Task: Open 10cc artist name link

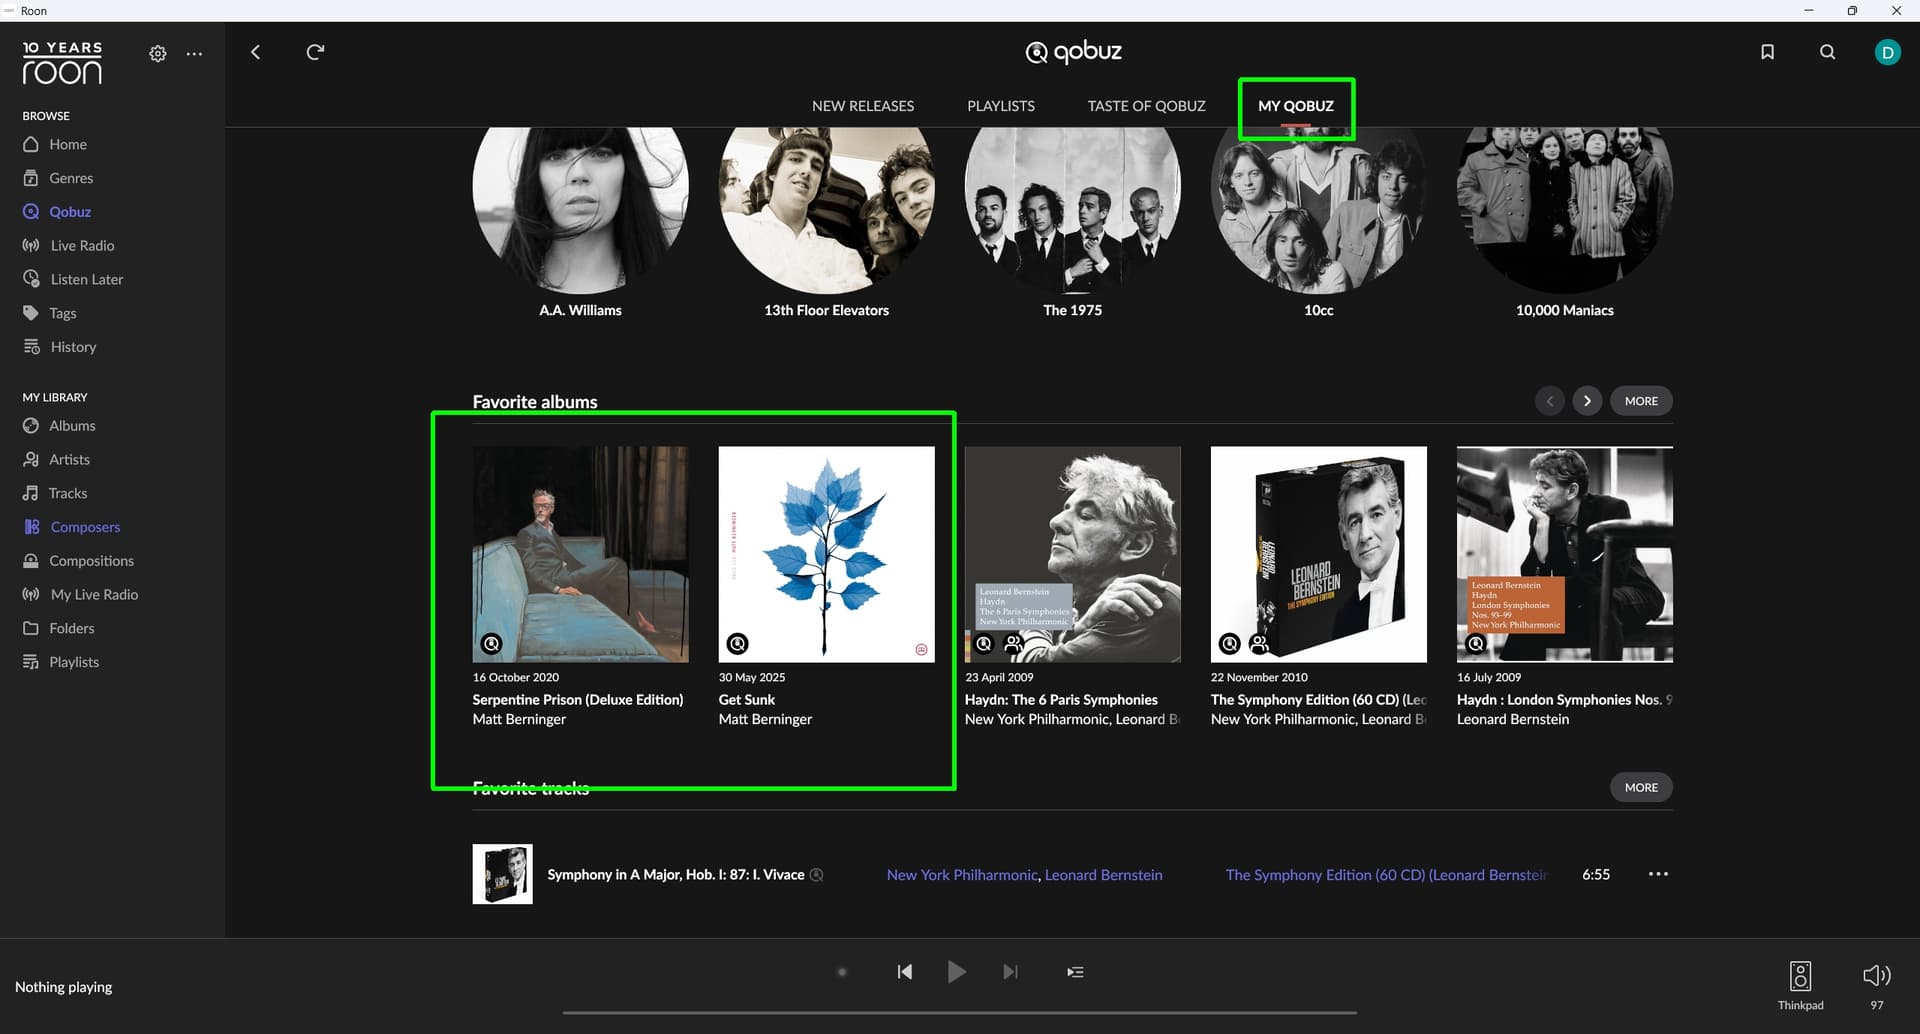Action: tap(1318, 311)
